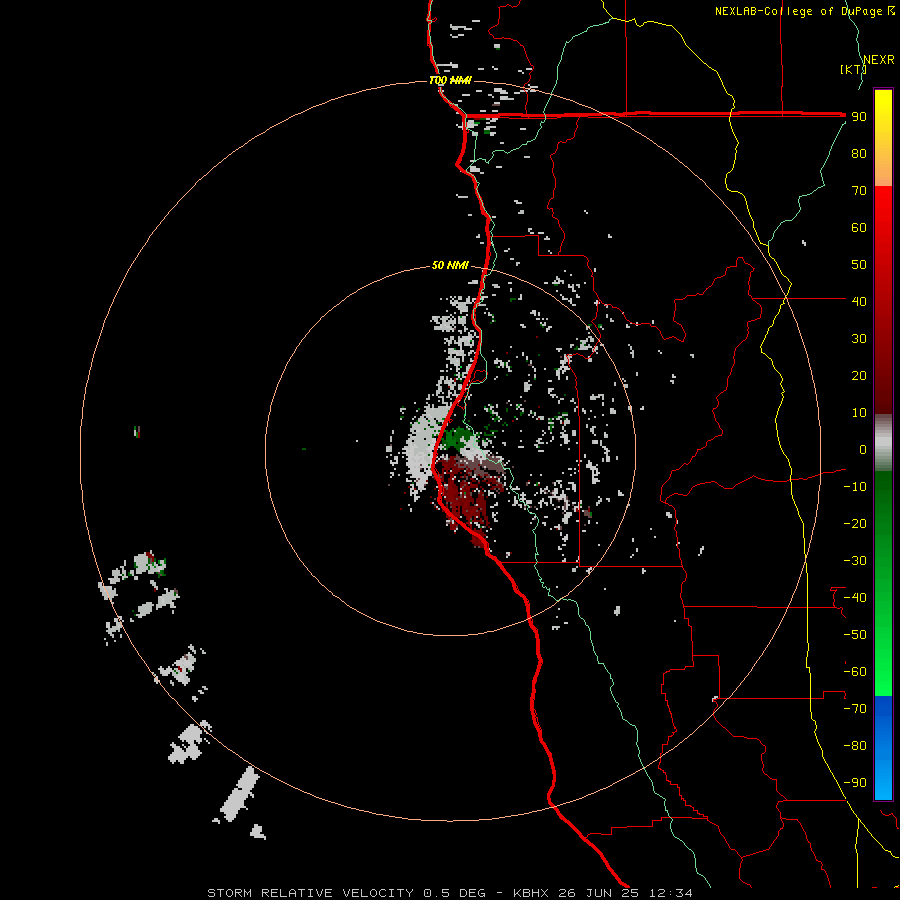Image resolution: width=900 pixels, height=900 pixels.
Task: Click the 50 NMI range ring label
Action: tap(450, 265)
